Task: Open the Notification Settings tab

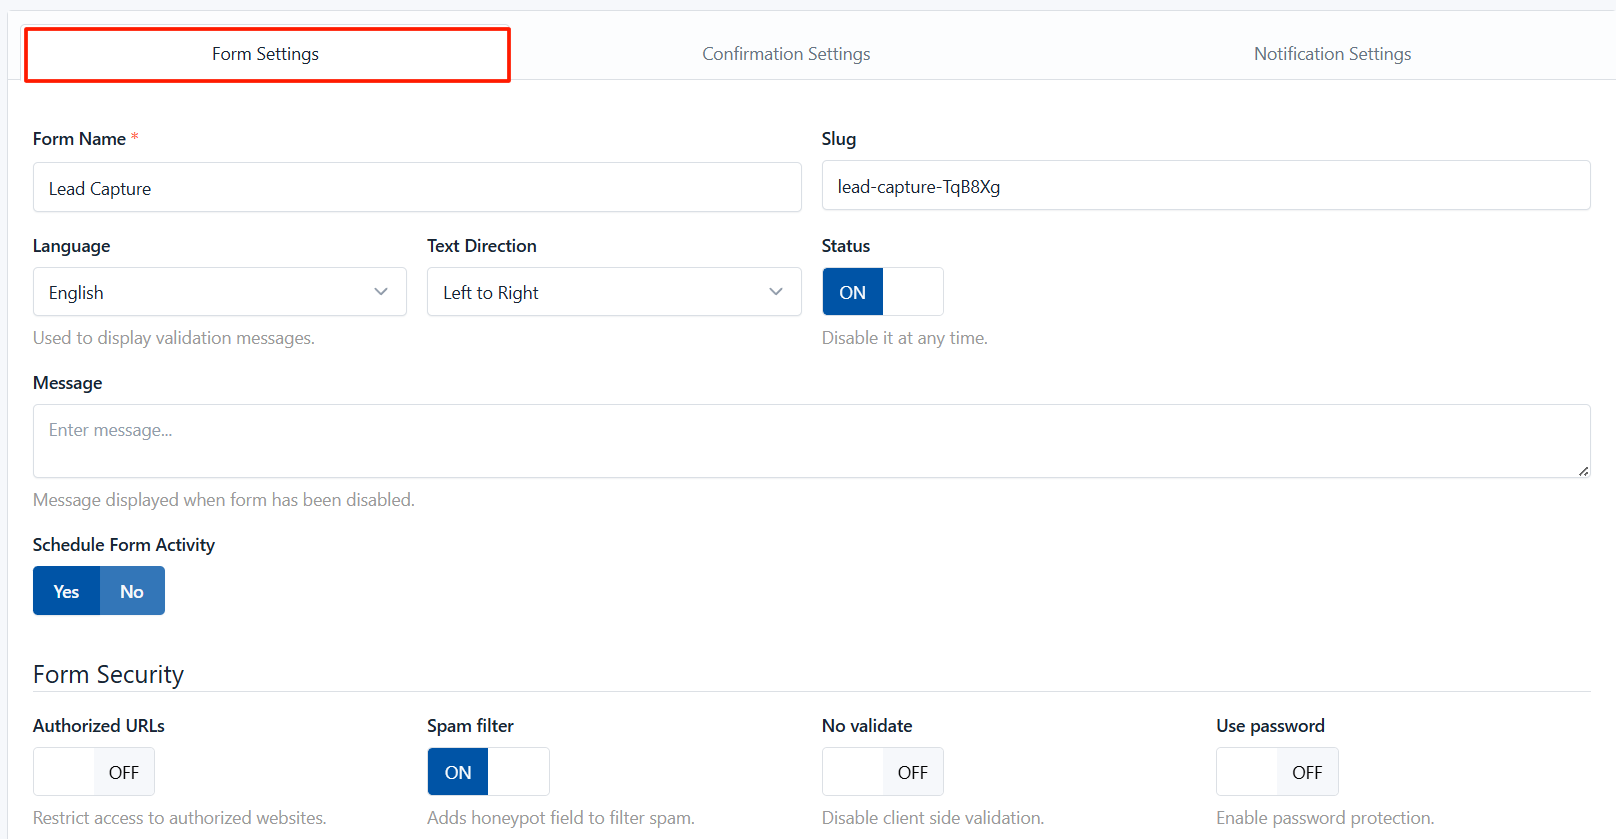Action: point(1332,54)
